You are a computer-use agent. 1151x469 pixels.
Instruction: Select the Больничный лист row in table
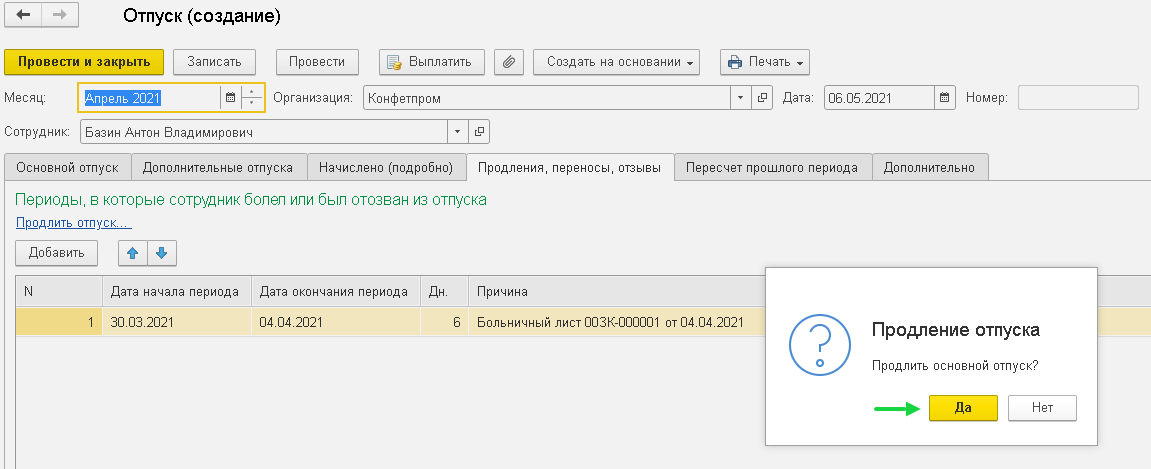pyautogui.click(x=610, y=322)
